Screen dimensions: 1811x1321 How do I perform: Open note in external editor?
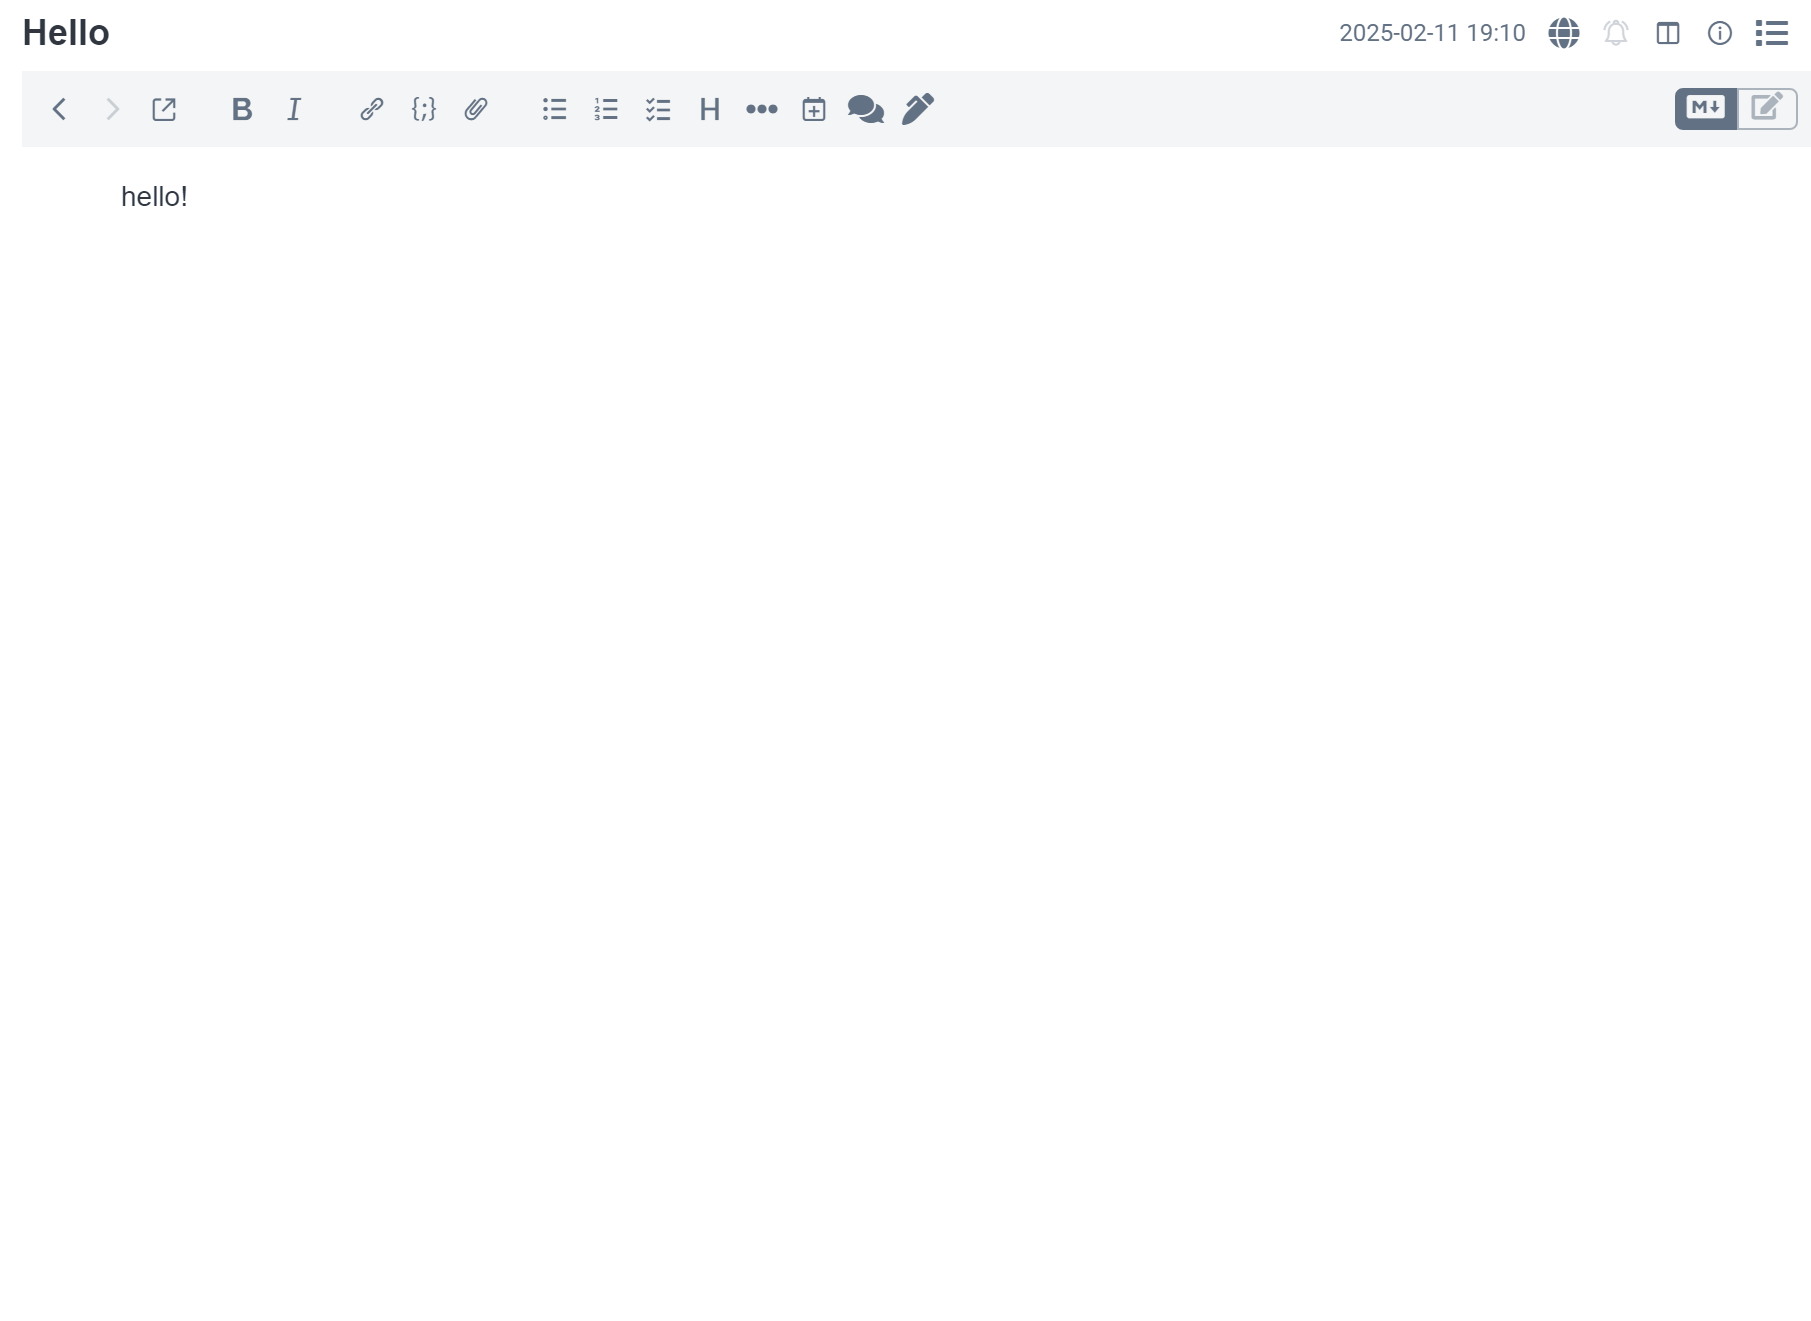tap(164, 109)
